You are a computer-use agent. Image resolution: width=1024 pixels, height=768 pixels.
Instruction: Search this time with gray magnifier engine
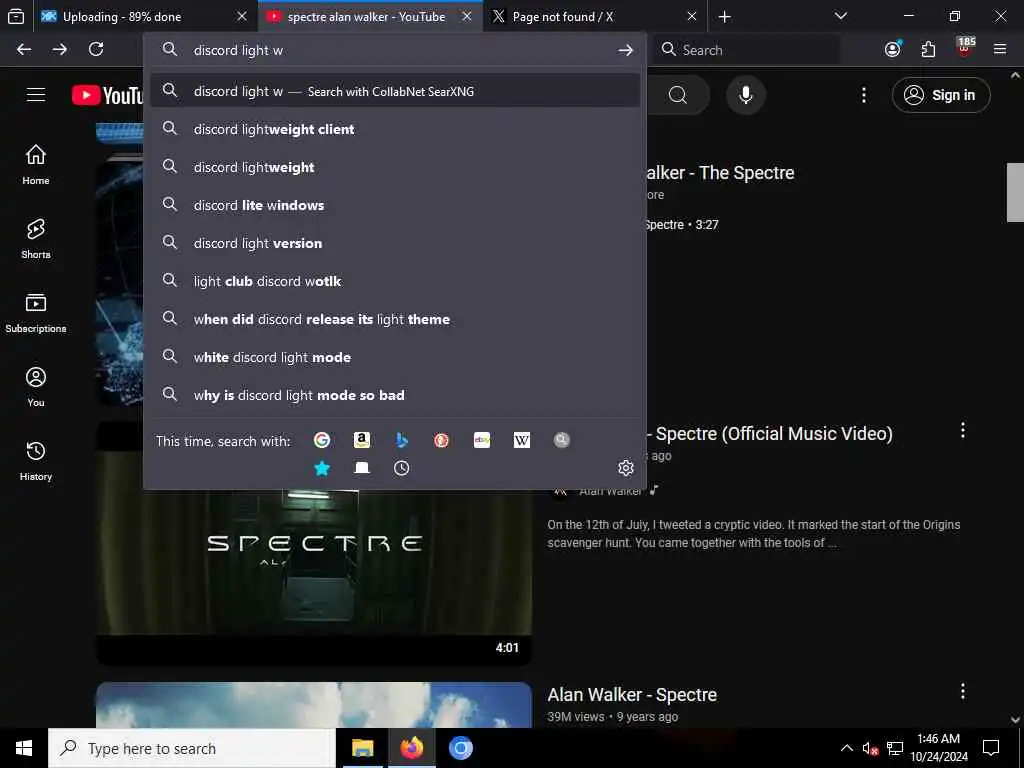562,440
